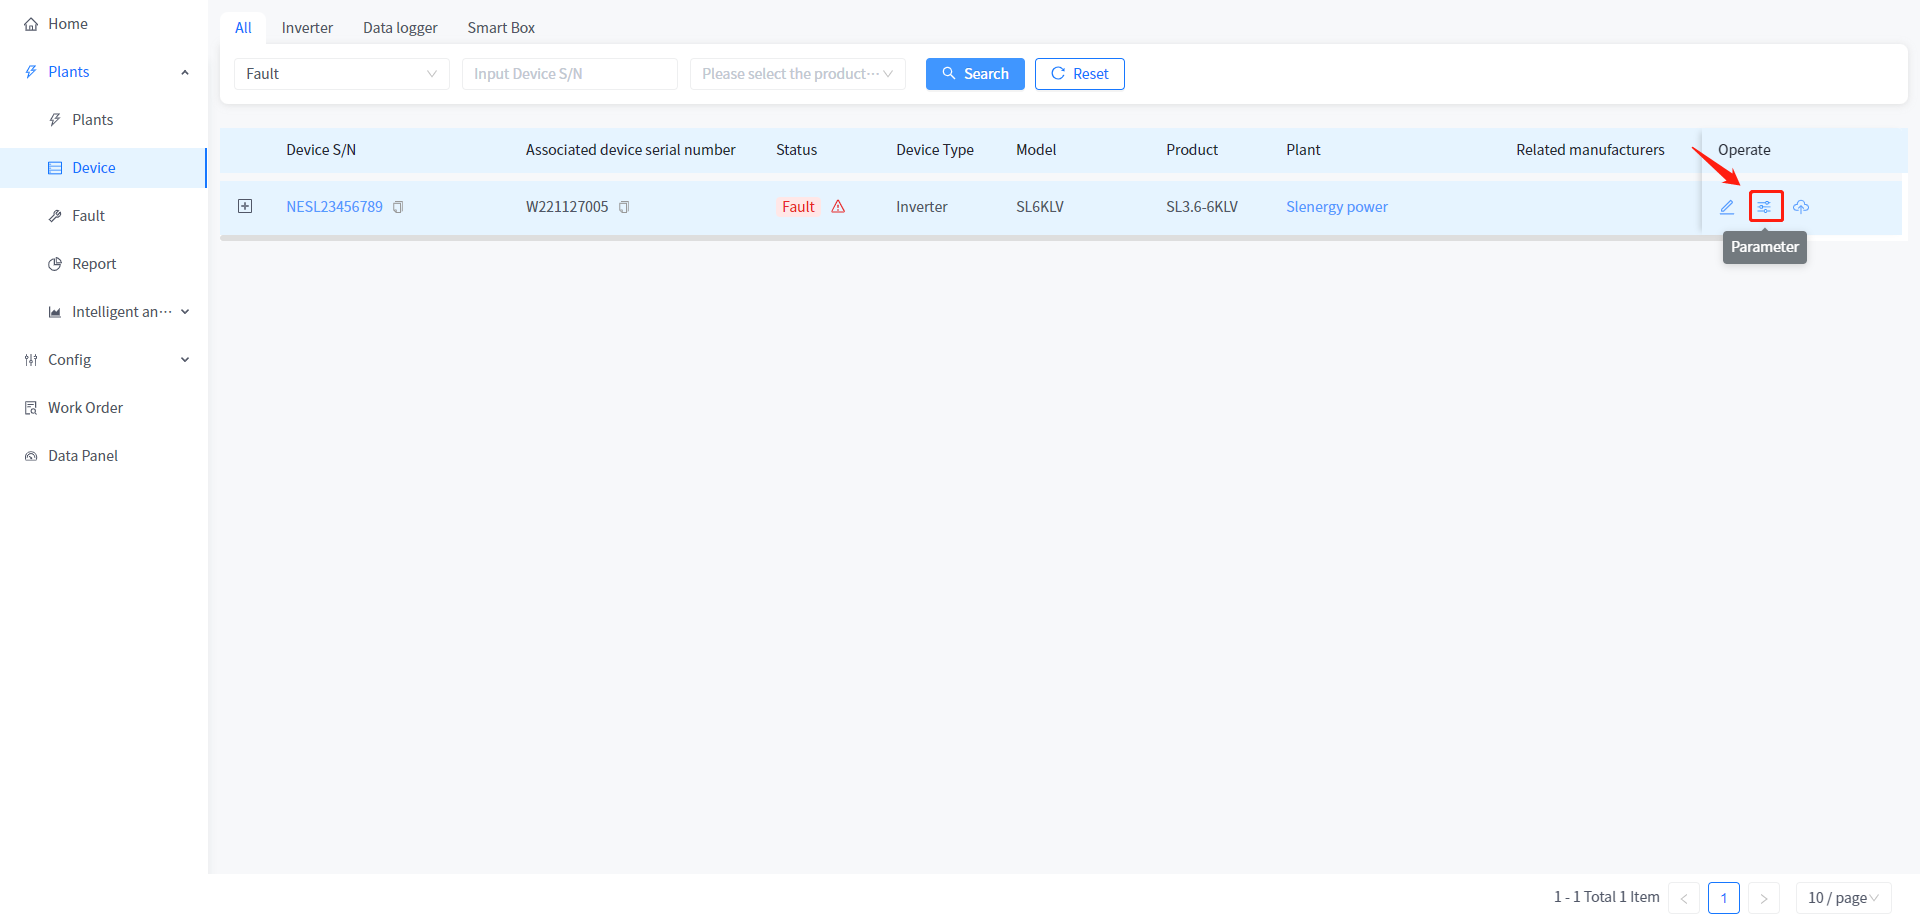
Task: Open the product selection dropdown
Action: click(x=797, y=74)
